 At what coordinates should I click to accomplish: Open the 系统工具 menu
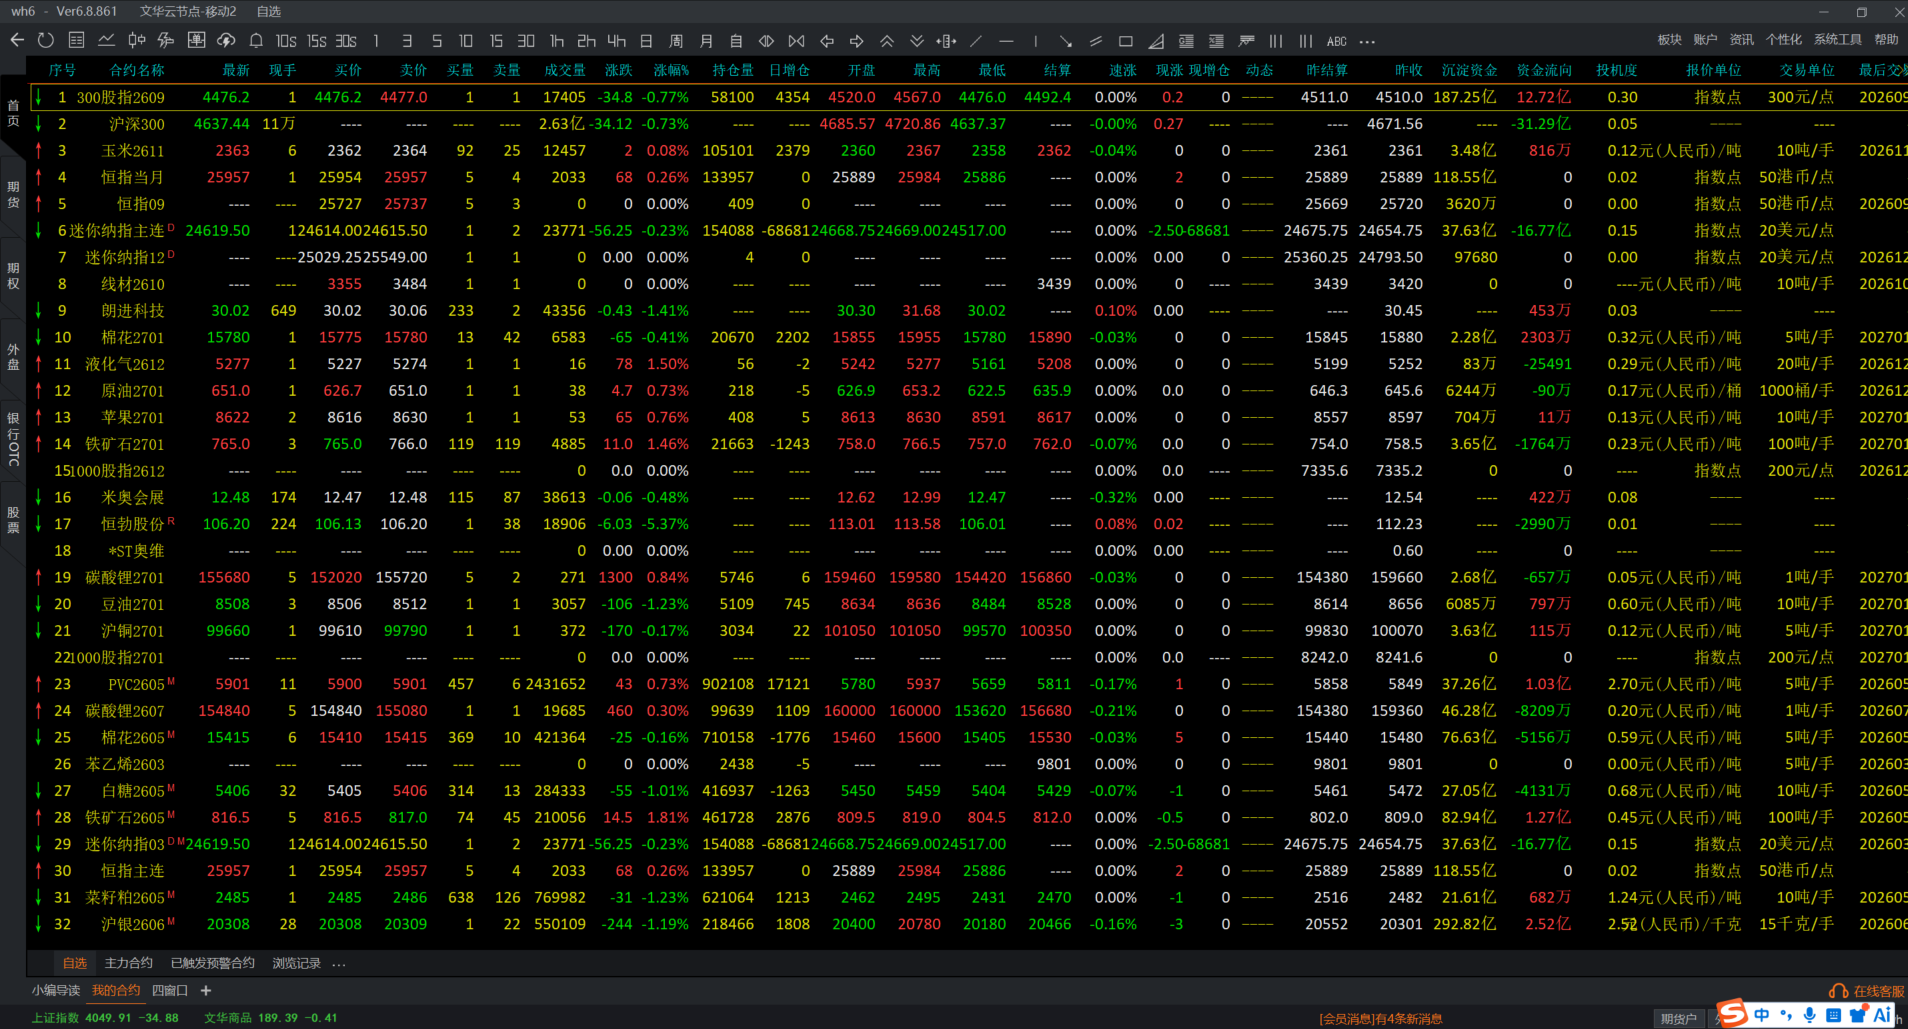(x=1837, y=40)
